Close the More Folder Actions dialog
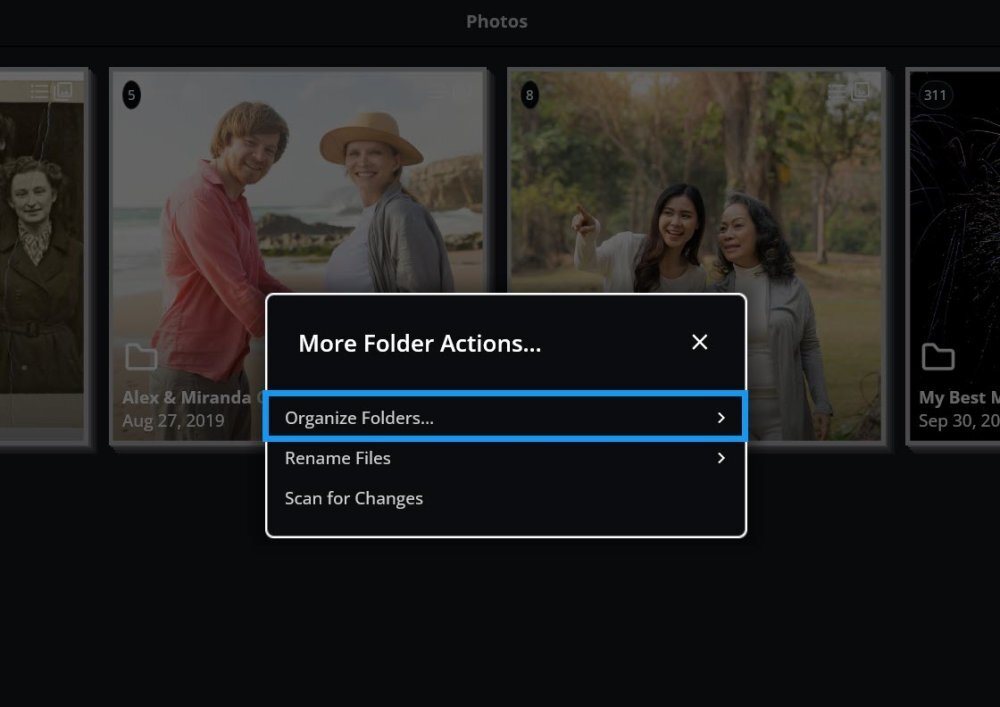The height and width of the screenshot is (707, 1000). coord(700,342)
